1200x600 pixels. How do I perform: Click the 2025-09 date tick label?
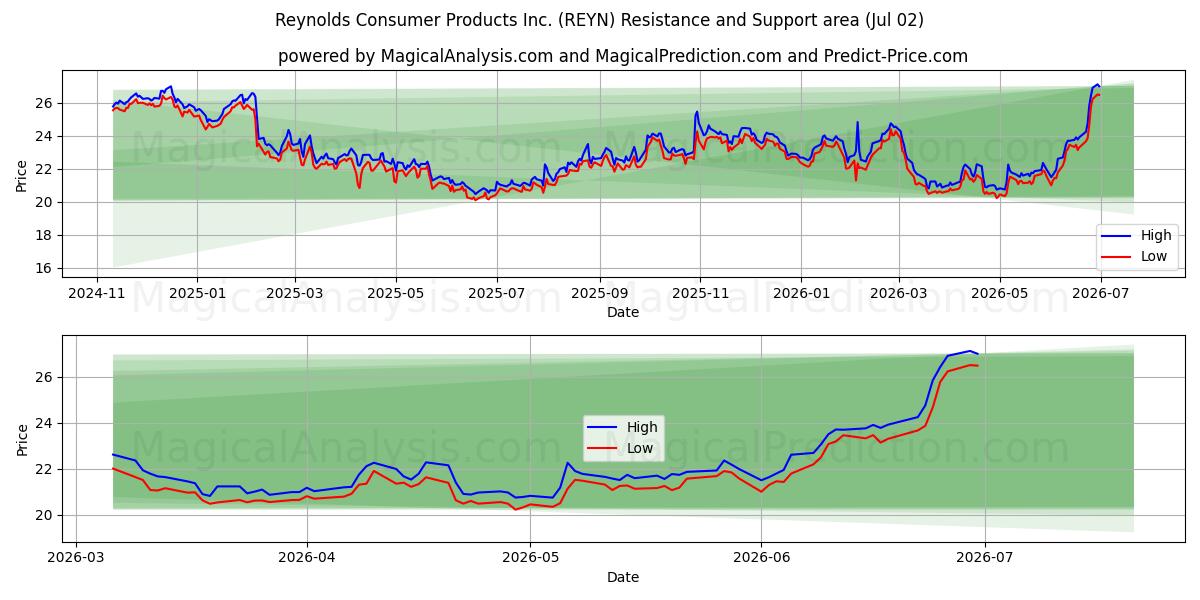(x=600, y=294)
